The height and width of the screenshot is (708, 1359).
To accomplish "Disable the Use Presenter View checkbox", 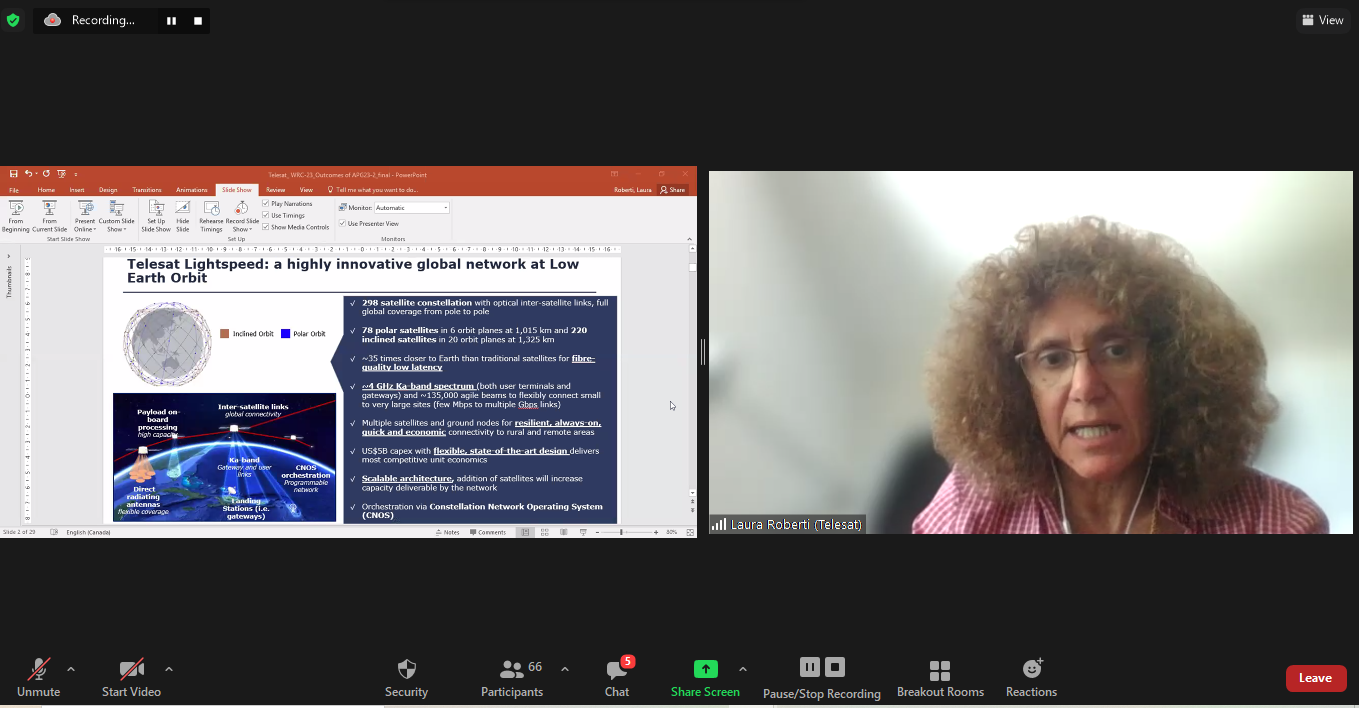I will [x=343, y=224].
